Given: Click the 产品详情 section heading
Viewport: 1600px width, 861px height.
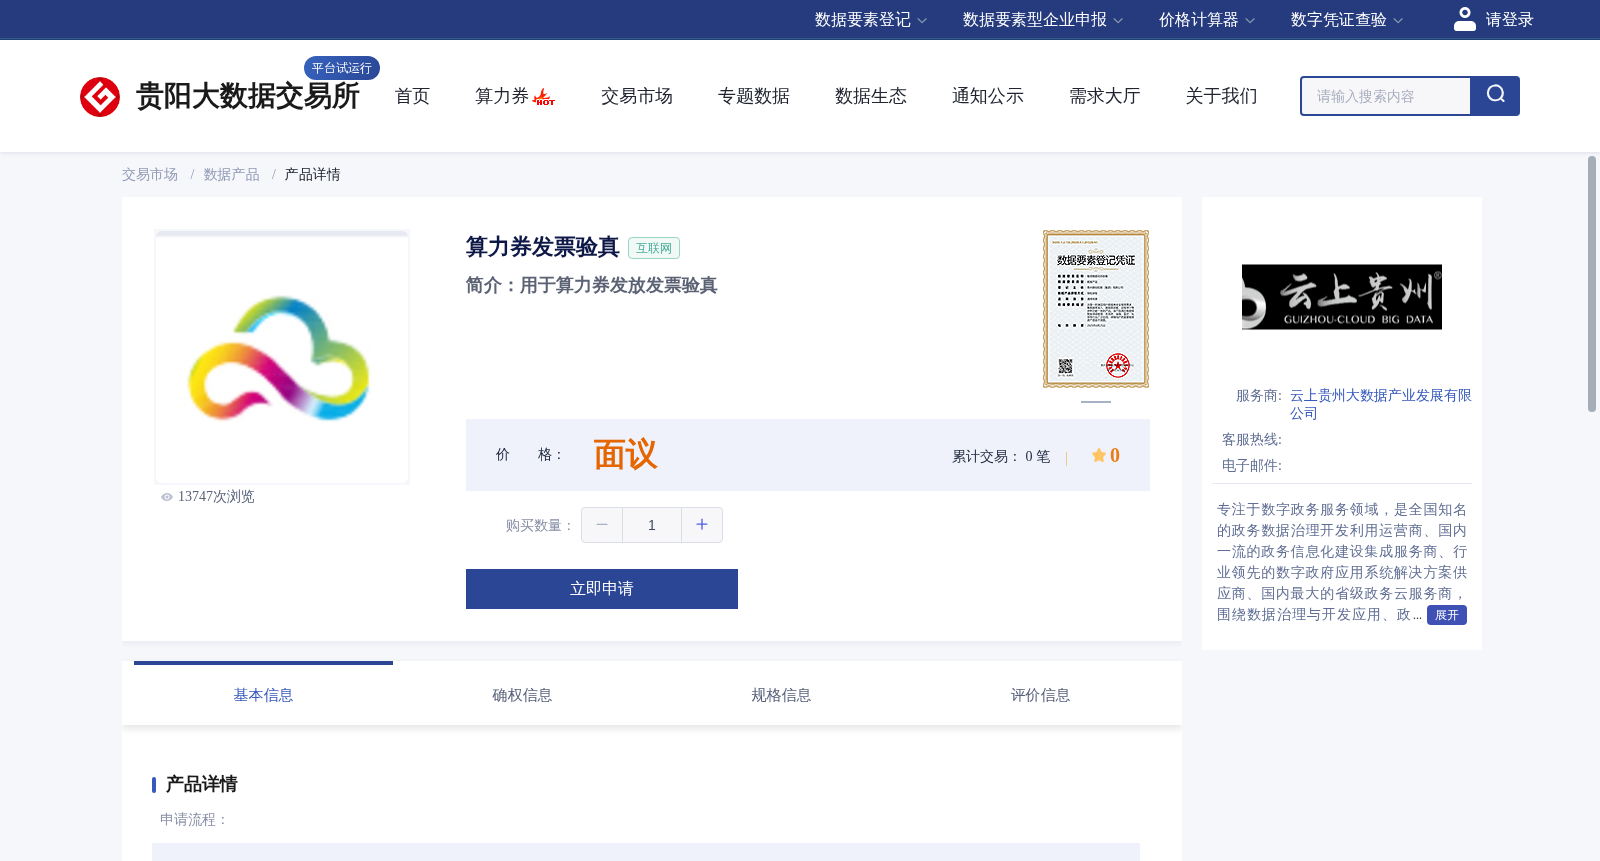Looking at the screenshot, I should 201,784.
